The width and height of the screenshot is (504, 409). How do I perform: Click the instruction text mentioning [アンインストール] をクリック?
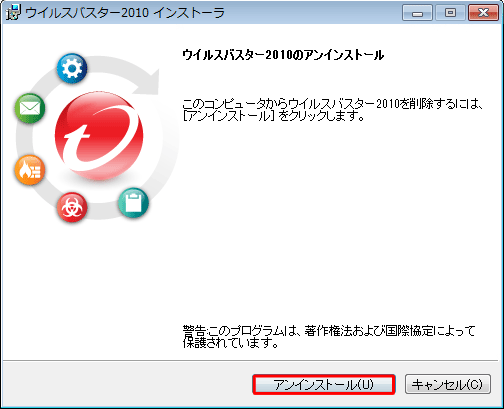coord(332,110)
